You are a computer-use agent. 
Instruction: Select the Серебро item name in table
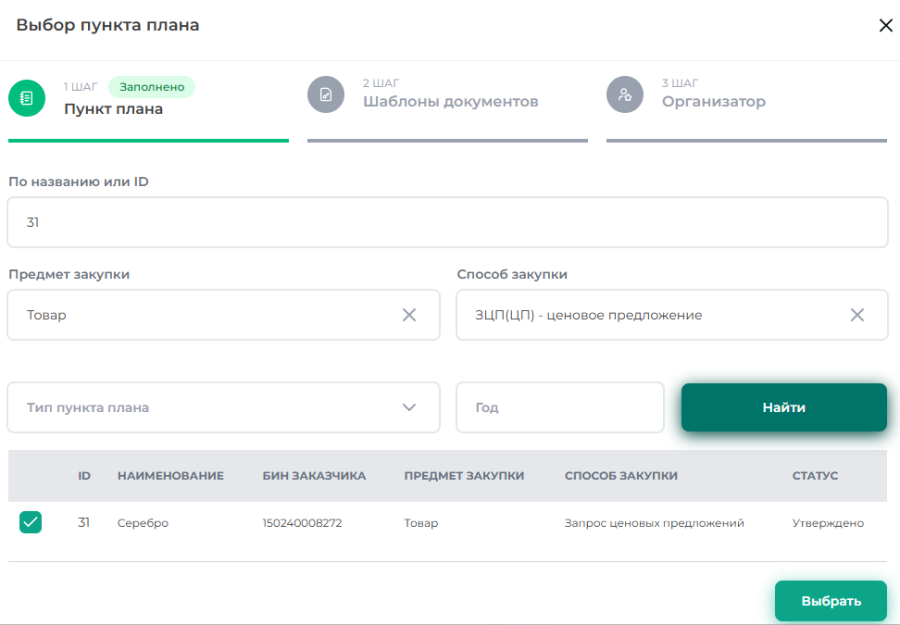pyautogui.click(x=142, y=523)
